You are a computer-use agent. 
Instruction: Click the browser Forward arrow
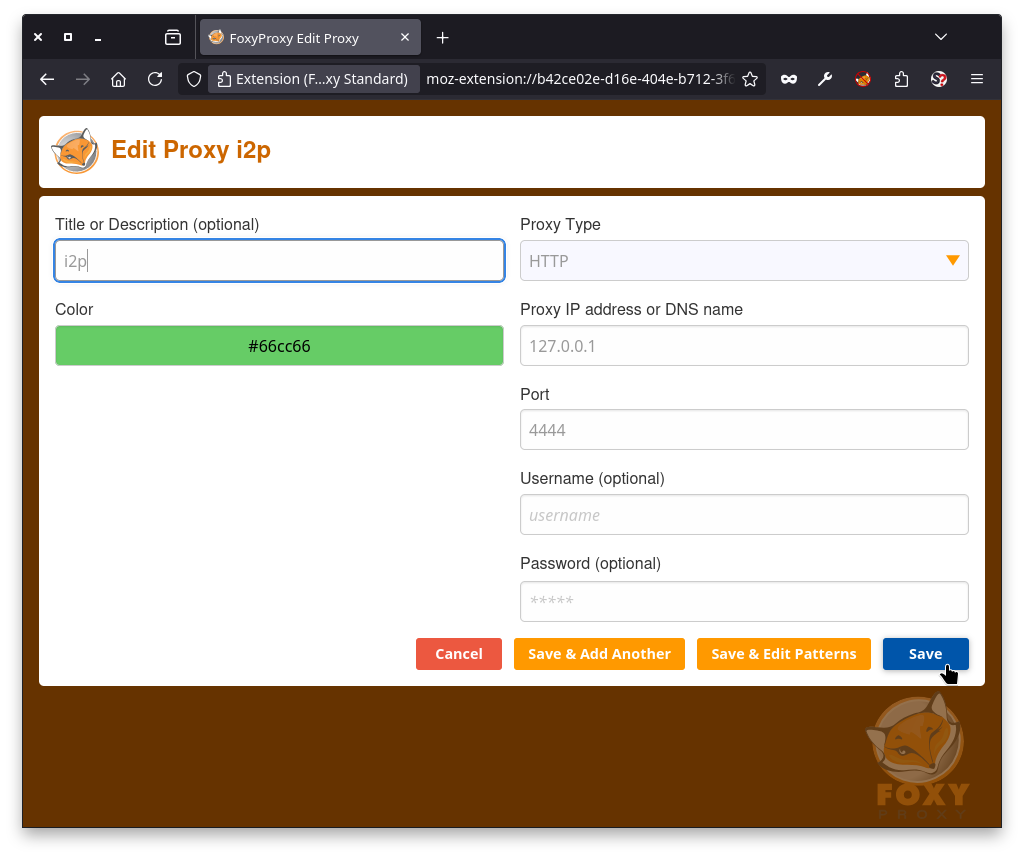[x=83, y=79]
